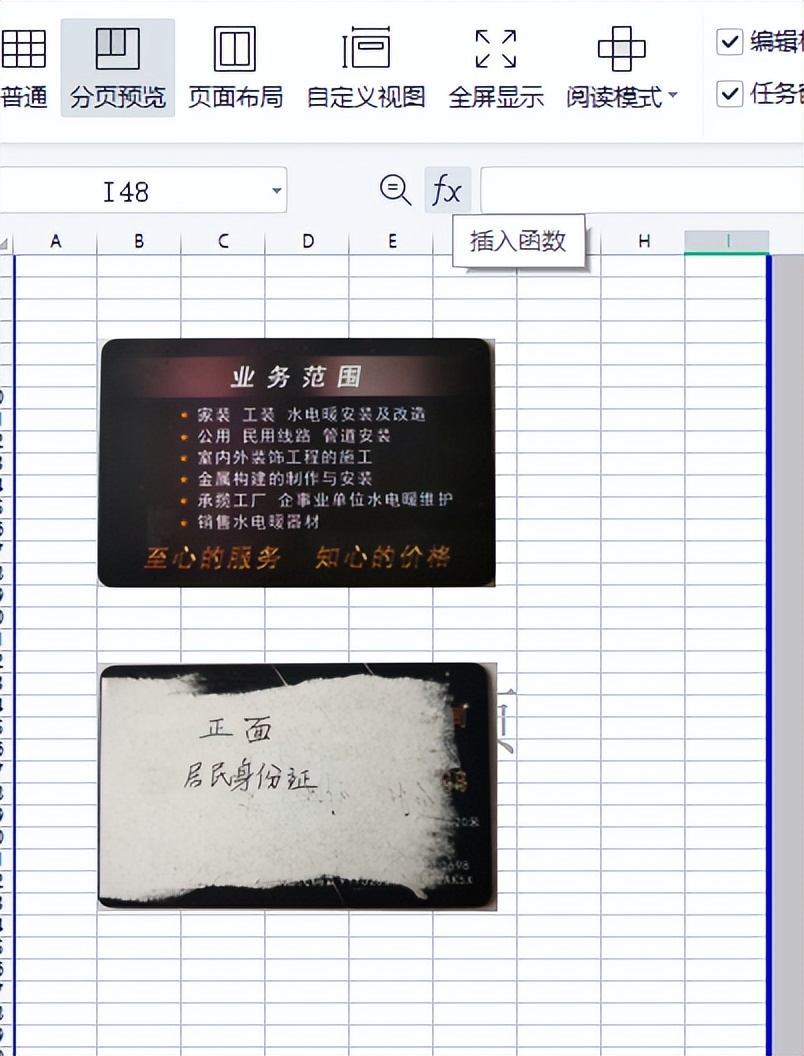The width and height of the screenshot is (804, 1056).
Task: Click the 自定义视图 custom views icon
Action: pos(368,48)
